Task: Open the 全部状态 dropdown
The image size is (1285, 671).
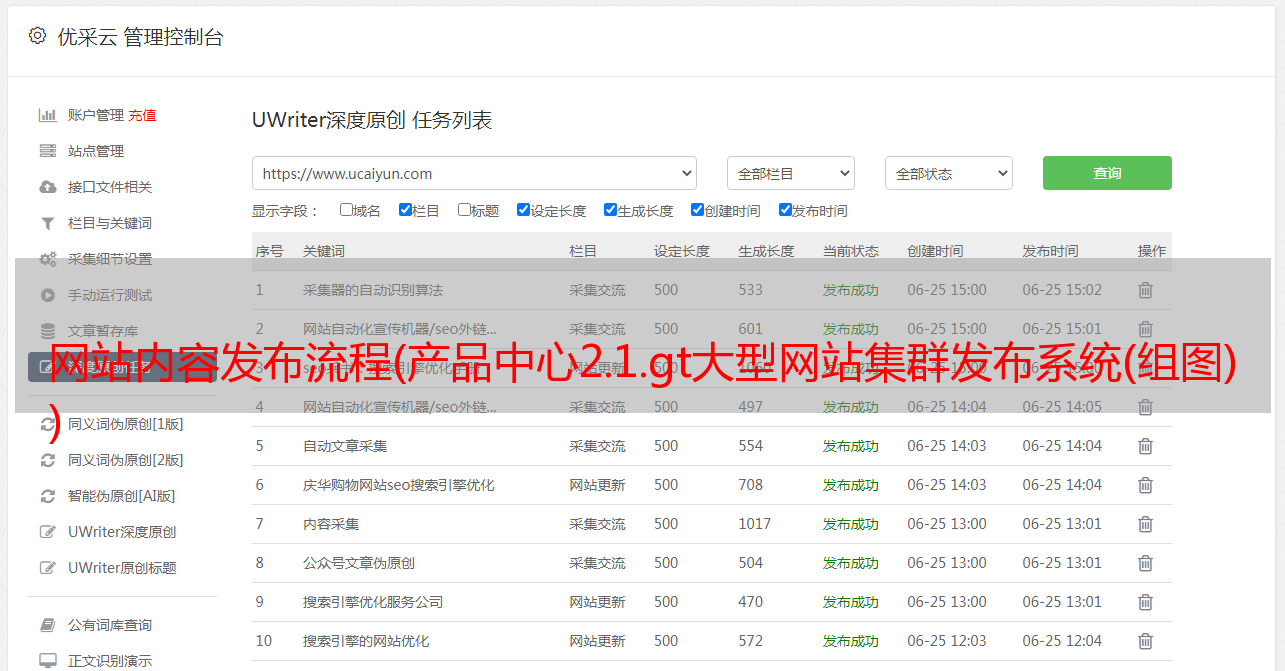Action: (x=949, y=173)
